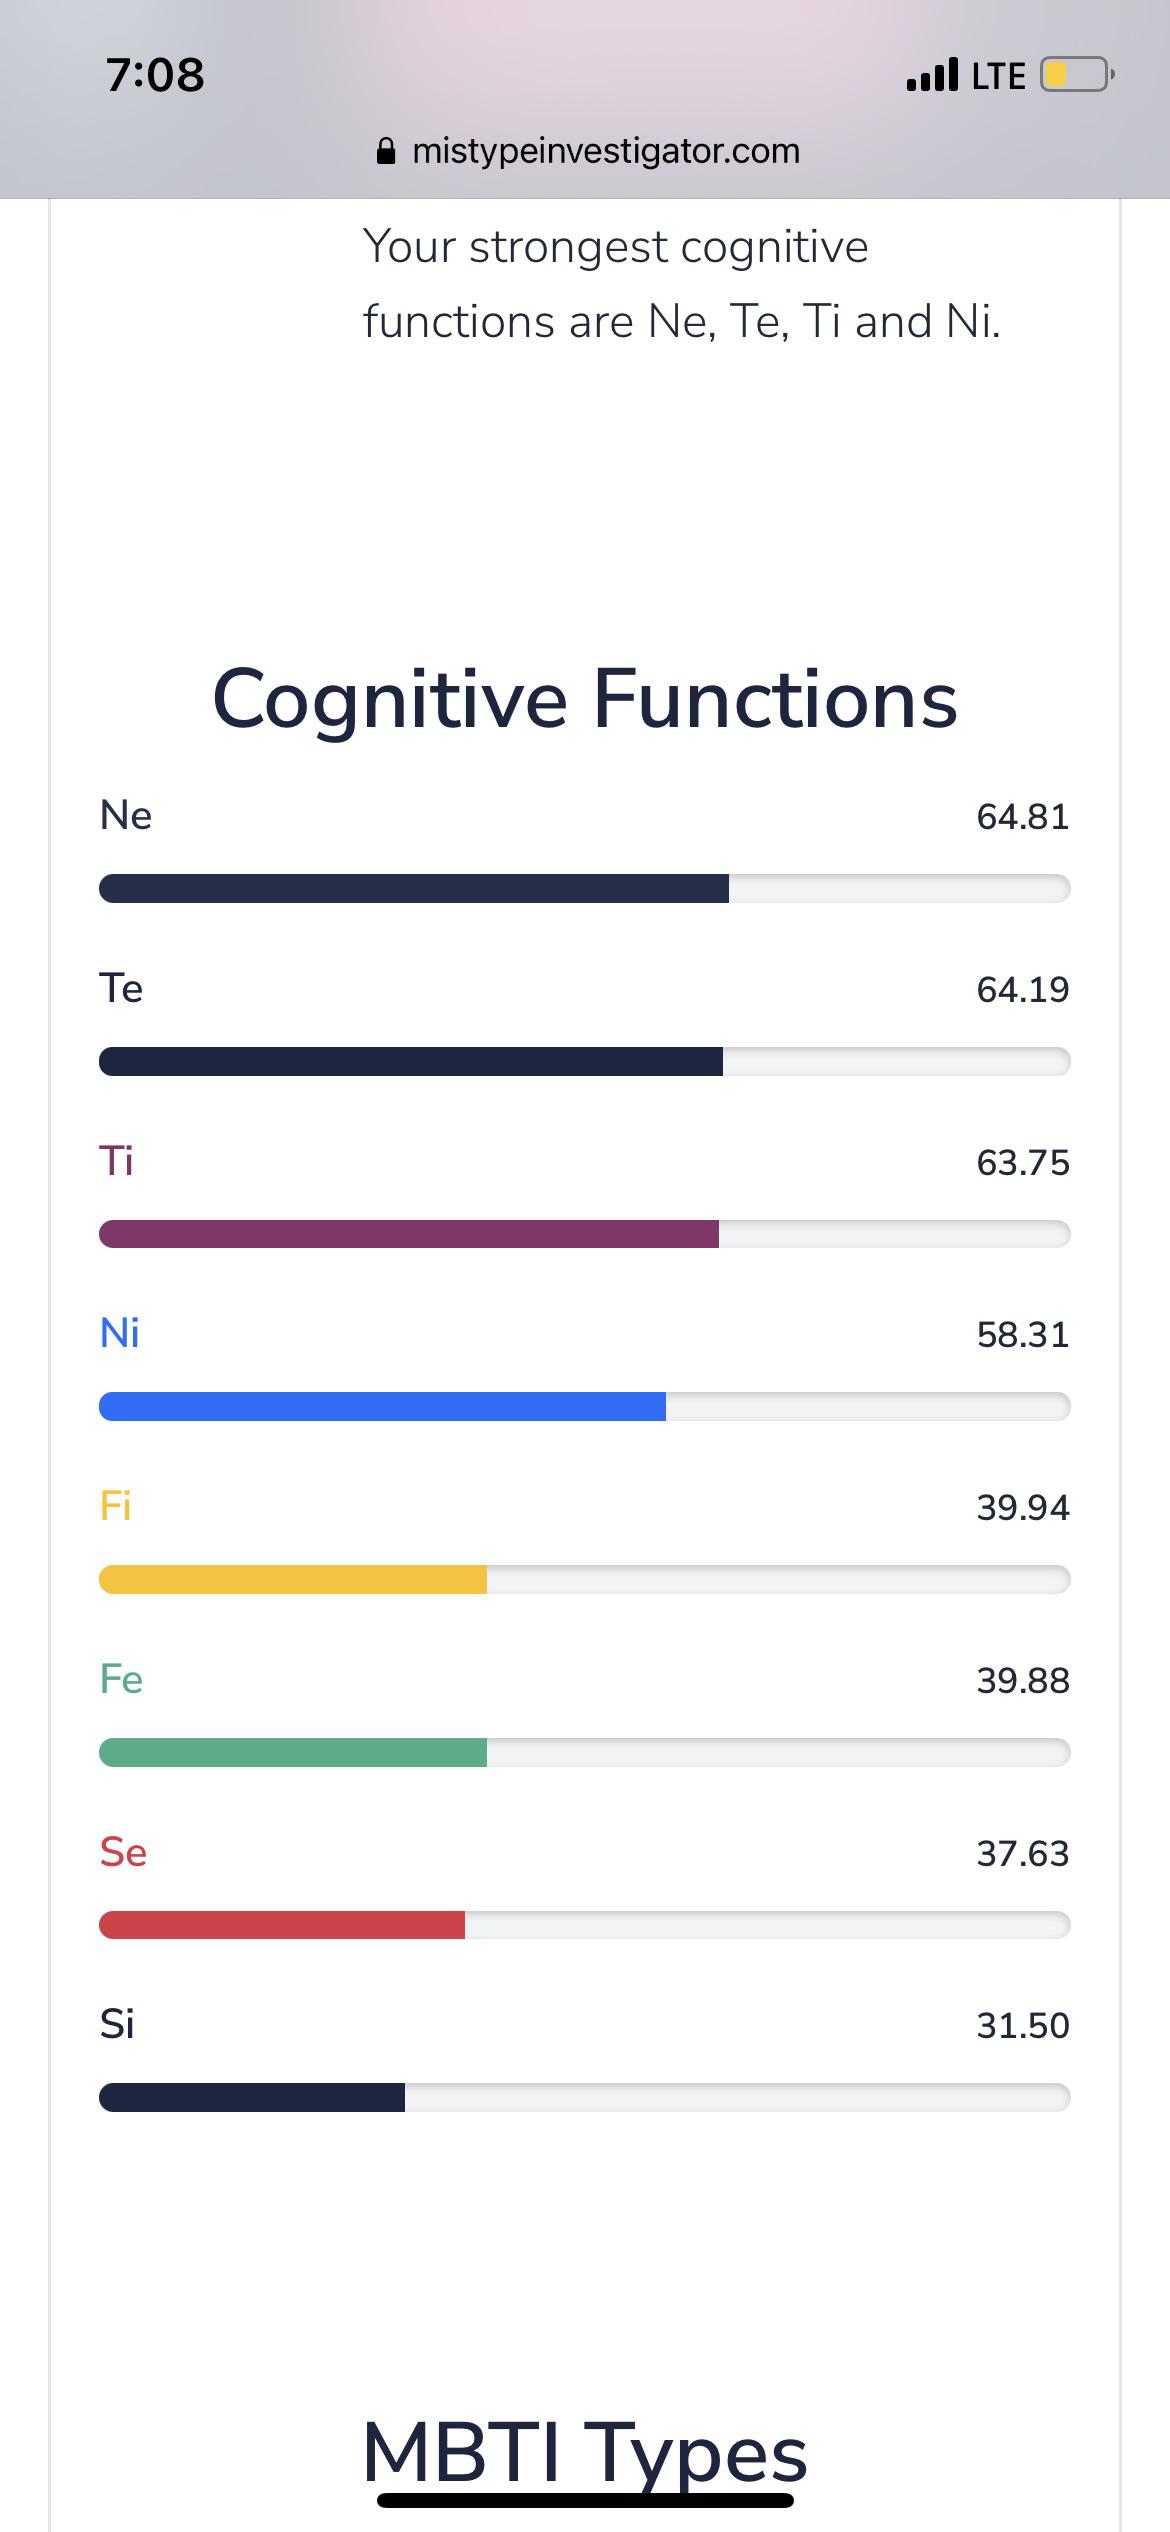This screenshot has width=1170, height=2532.
Task: Tap the purple Ti function label
Action: click(x=116, y=1161)
